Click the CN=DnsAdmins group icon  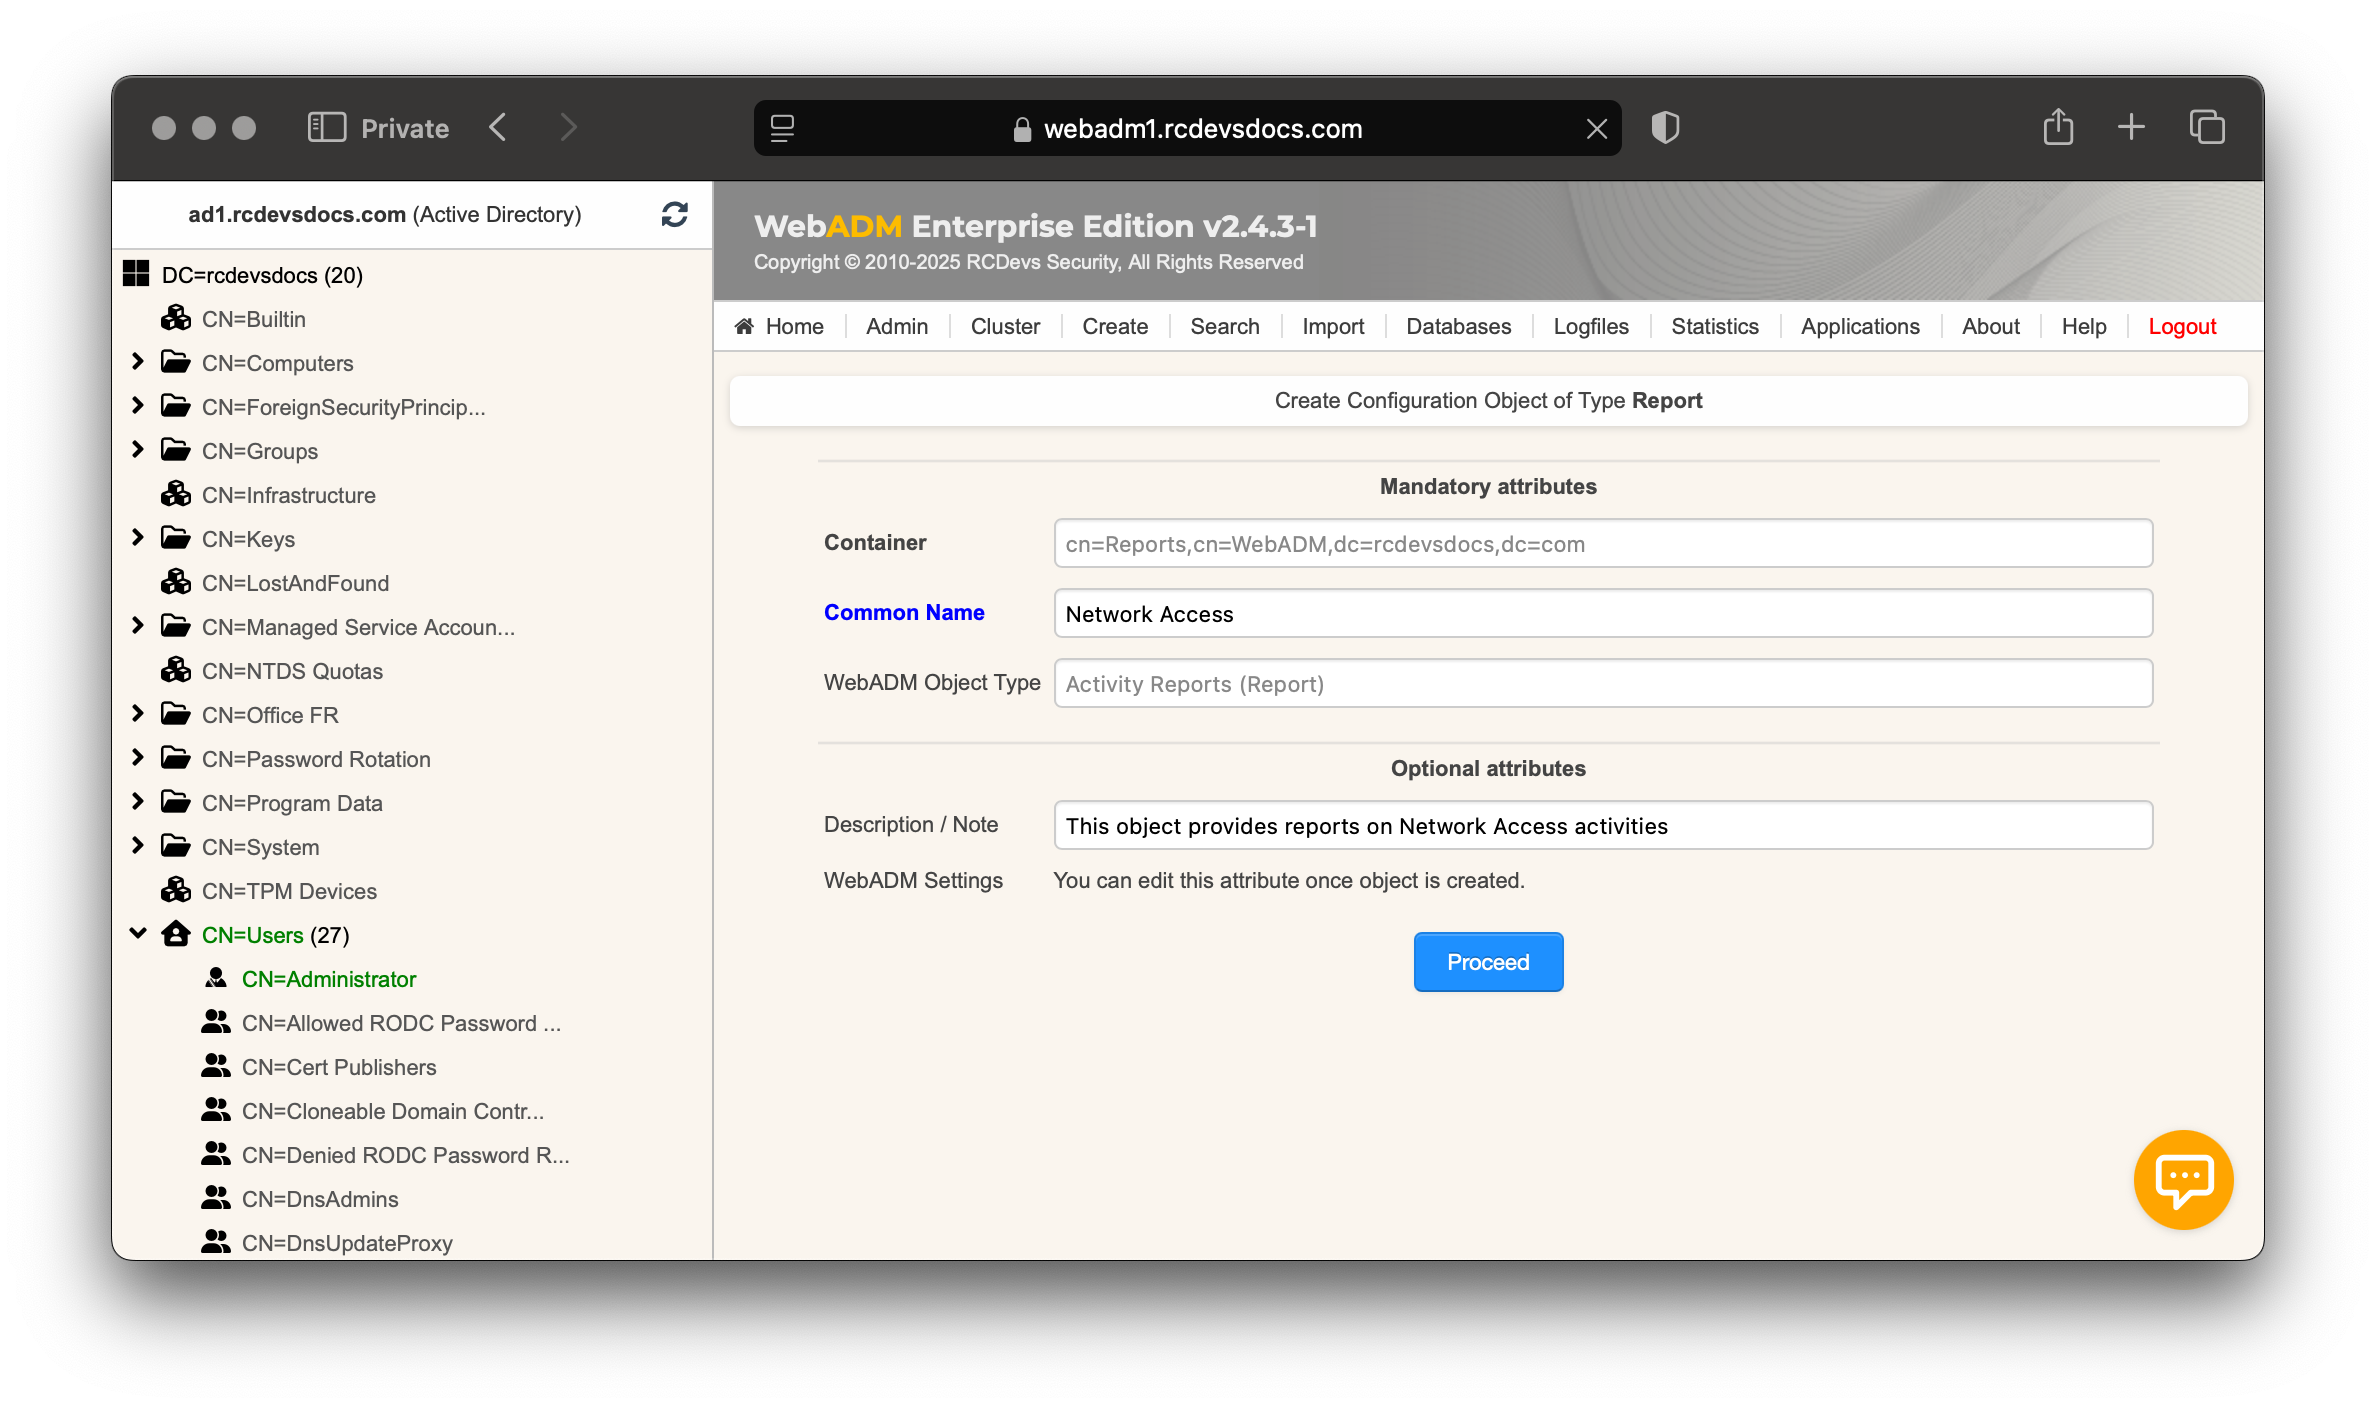pyautogui.click(x=216, y=1198)
